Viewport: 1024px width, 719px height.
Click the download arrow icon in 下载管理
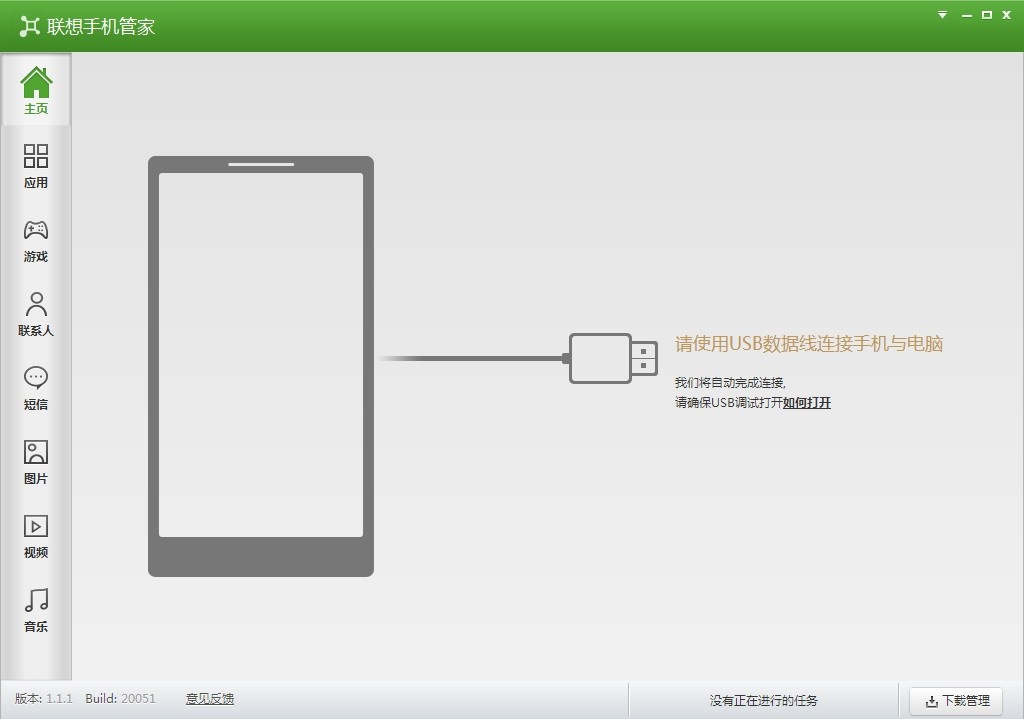932,701
